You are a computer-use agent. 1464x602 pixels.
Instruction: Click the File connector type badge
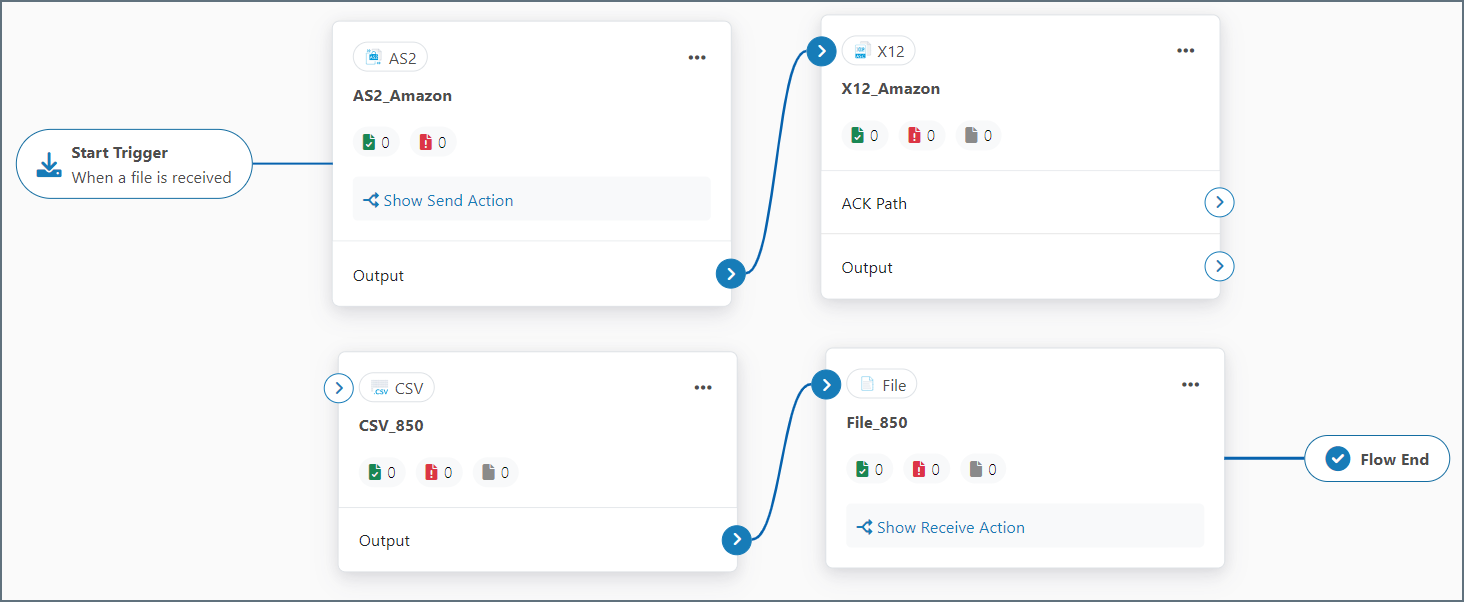(882, 385)
